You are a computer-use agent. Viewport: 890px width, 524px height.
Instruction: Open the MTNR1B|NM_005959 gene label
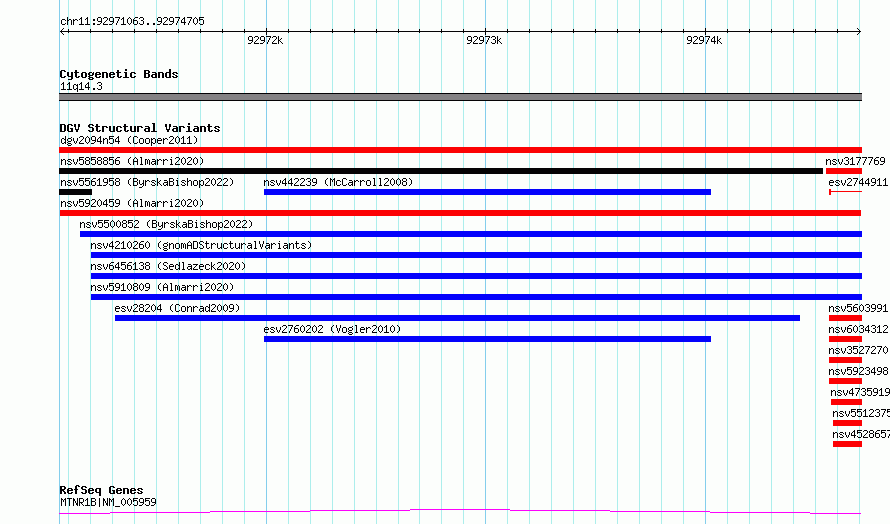coord(108,502)
